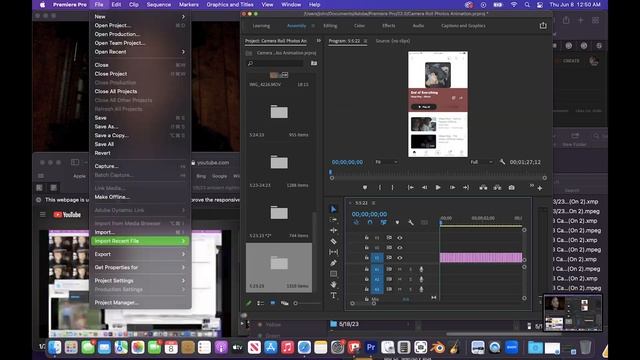Open the Program panel menu
The image size is (640, 360).
tap(365, 41)
